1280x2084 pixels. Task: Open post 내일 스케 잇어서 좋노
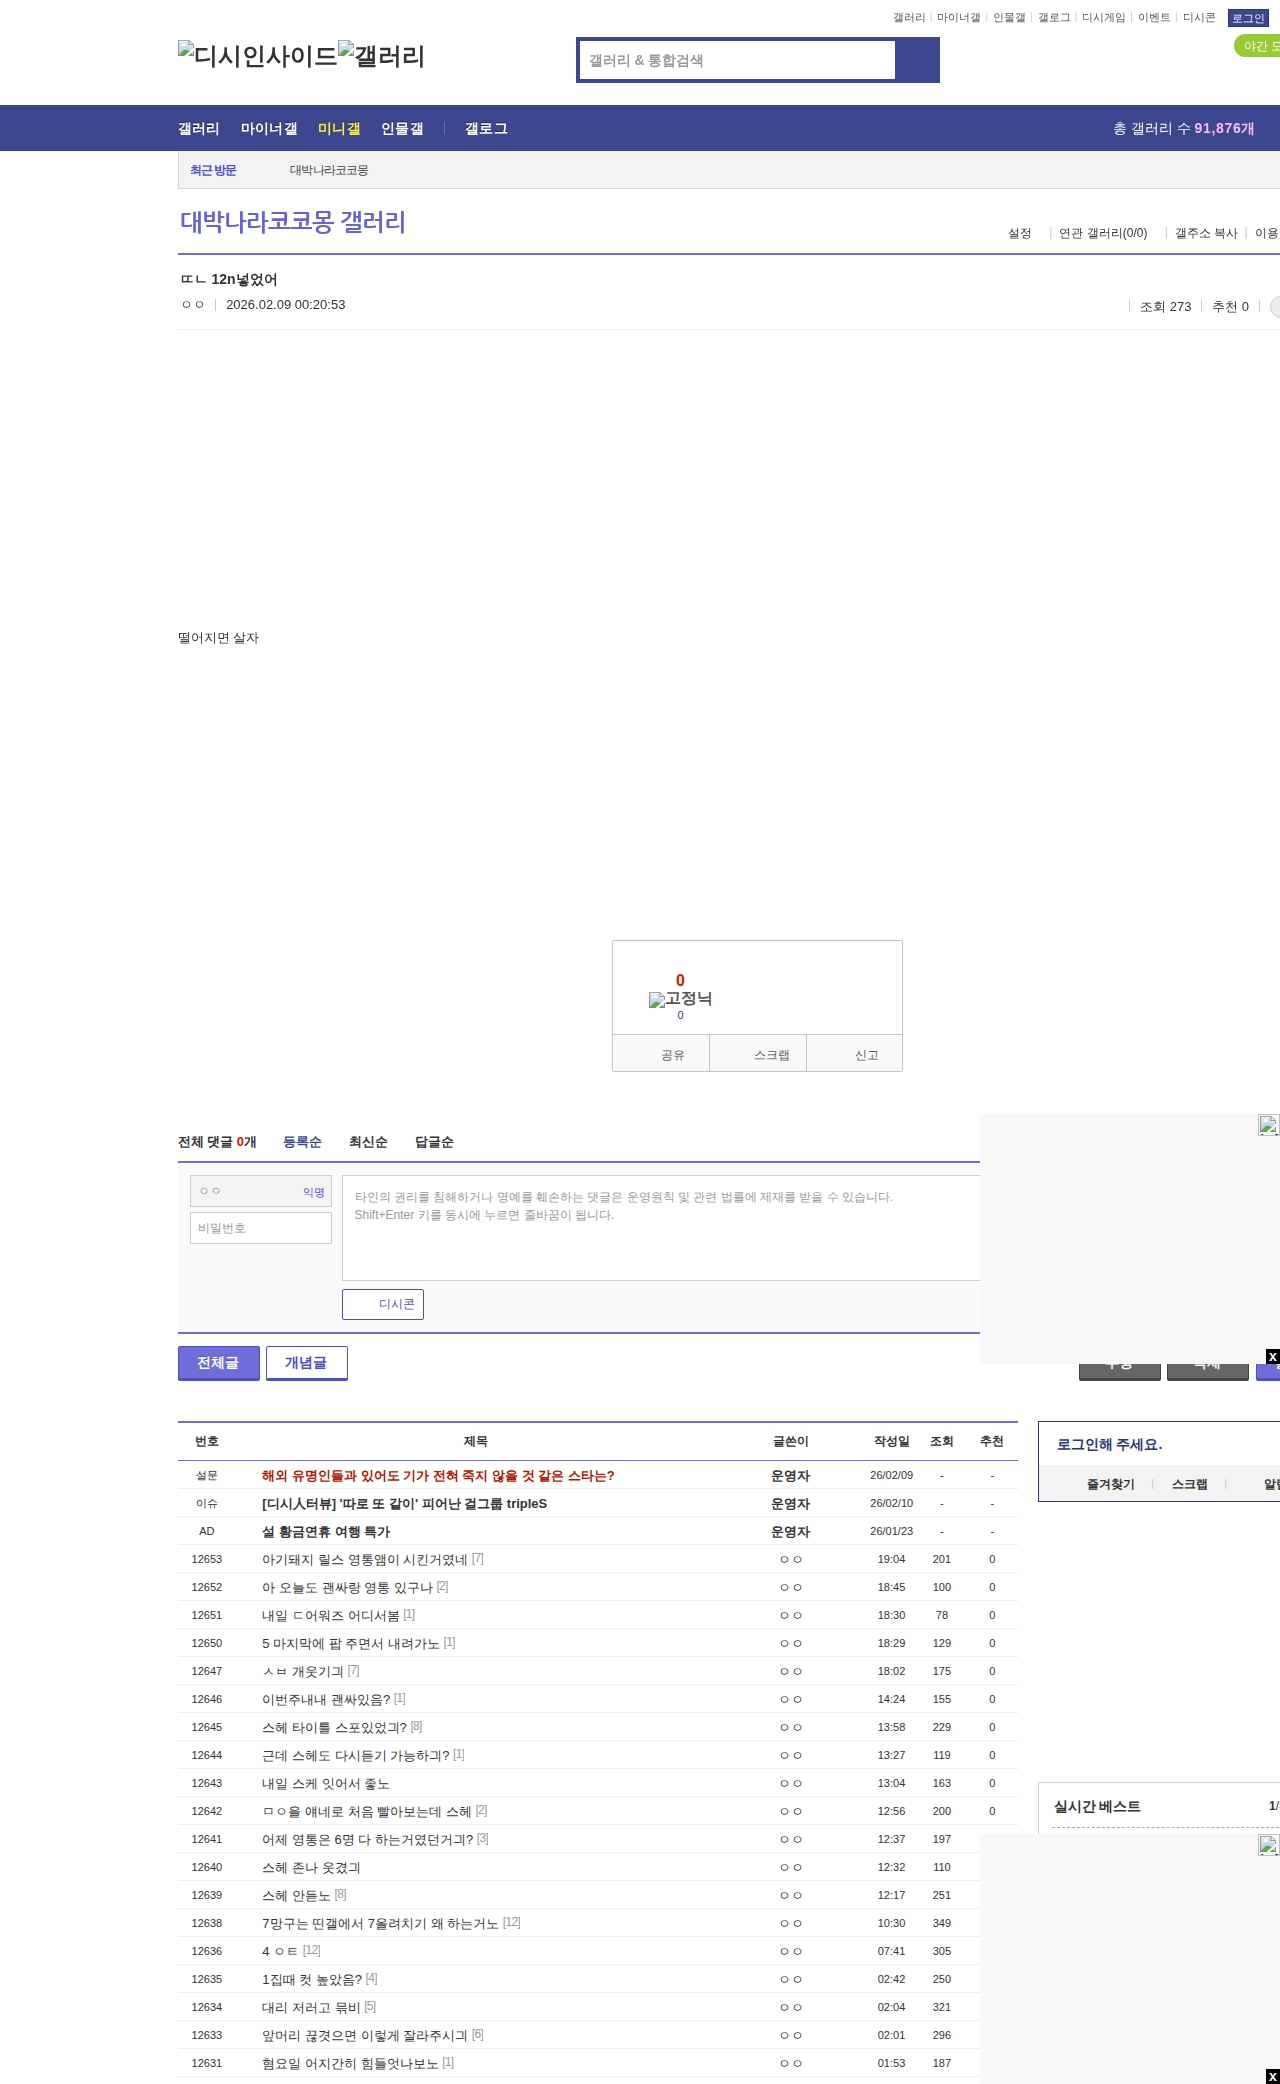[326, 1783]
